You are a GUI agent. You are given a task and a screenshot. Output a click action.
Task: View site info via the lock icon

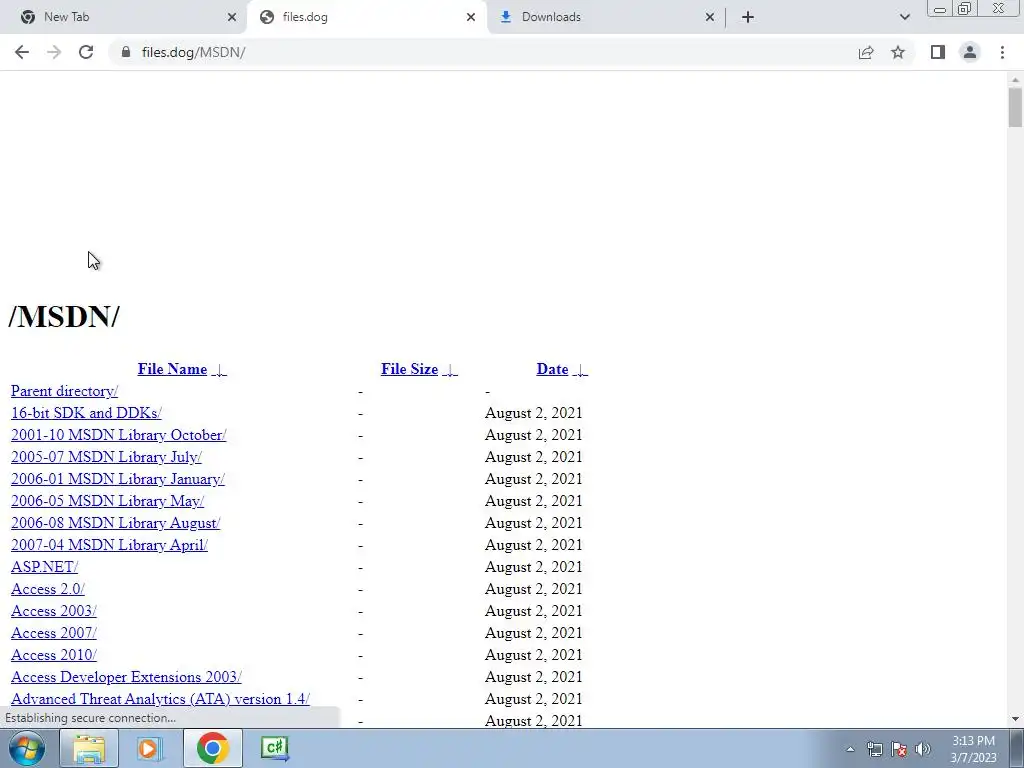click(125, 52)
